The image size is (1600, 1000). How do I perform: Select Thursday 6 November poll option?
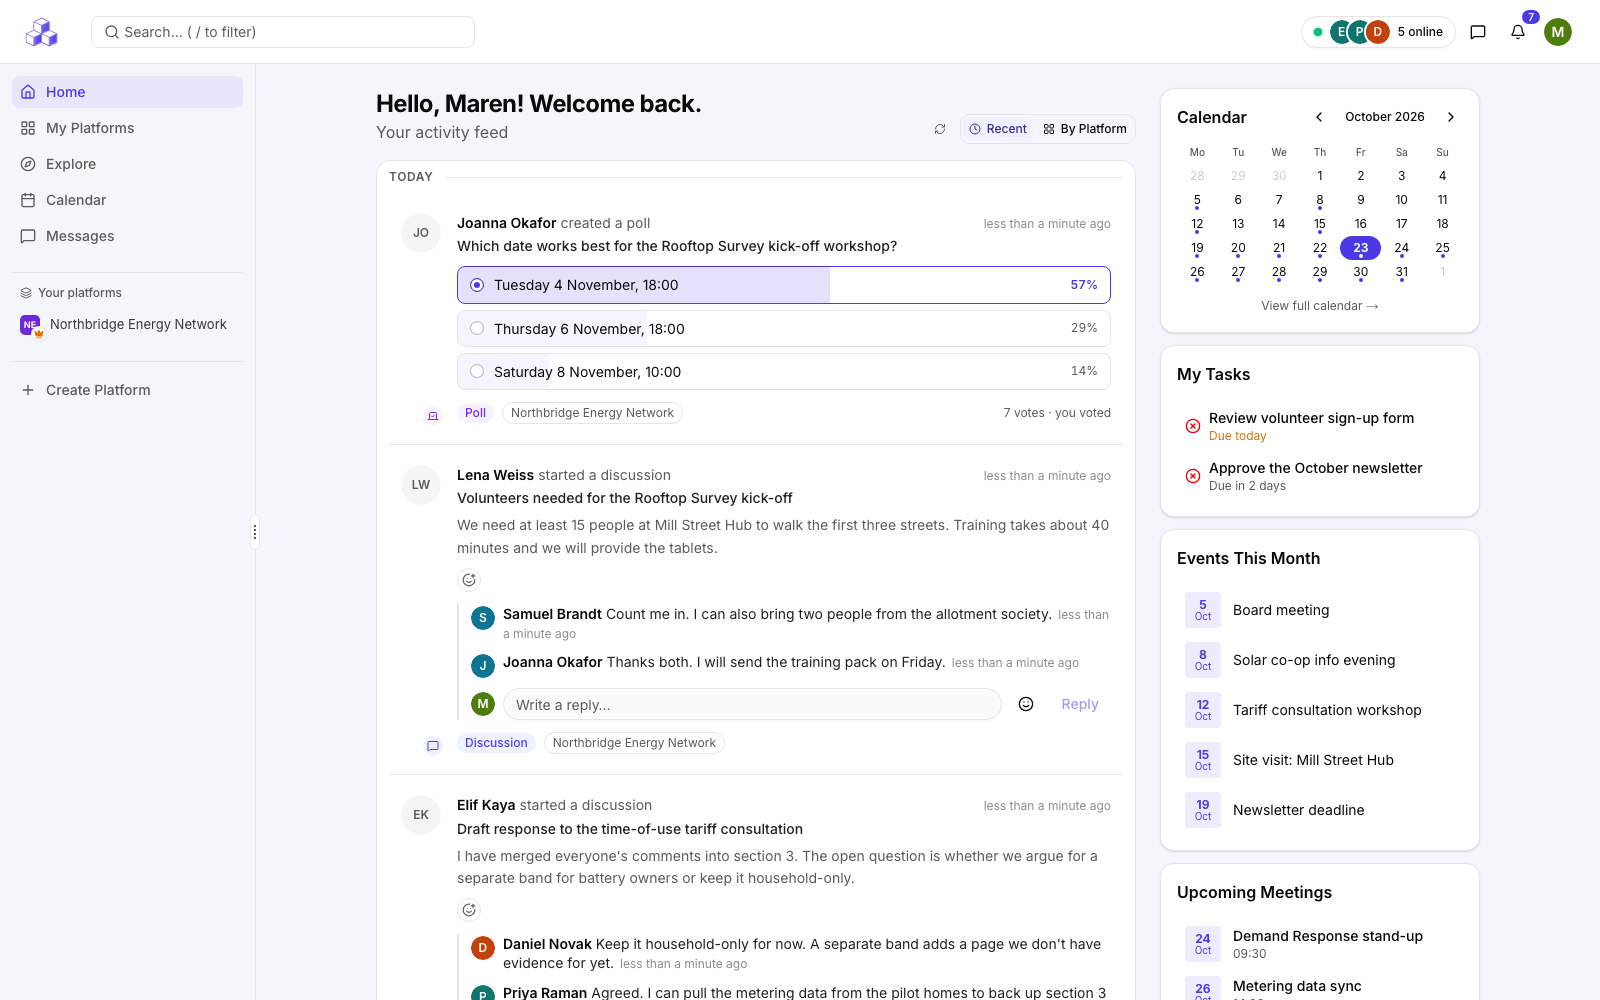(x=784, y=329)
